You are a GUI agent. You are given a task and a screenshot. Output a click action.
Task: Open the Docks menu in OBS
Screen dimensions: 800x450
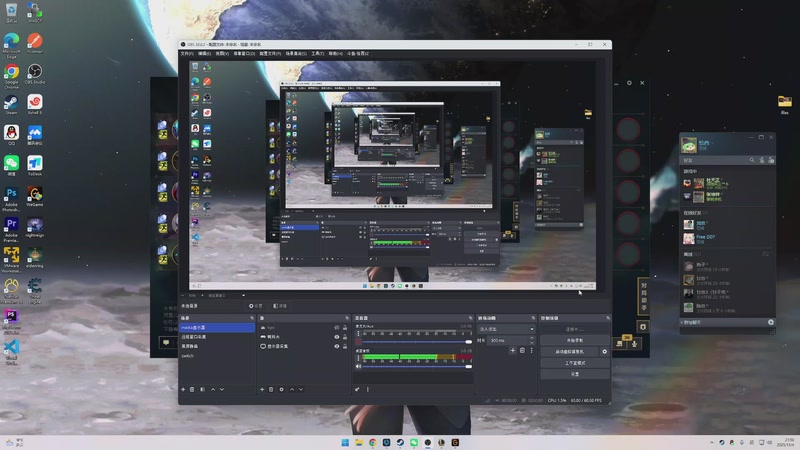tap(244, 54)
